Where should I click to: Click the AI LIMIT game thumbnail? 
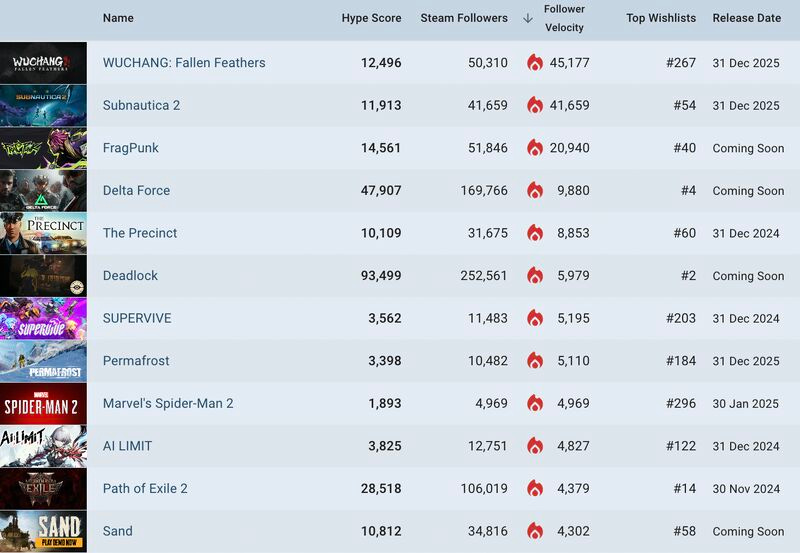[x=43, y=446]
